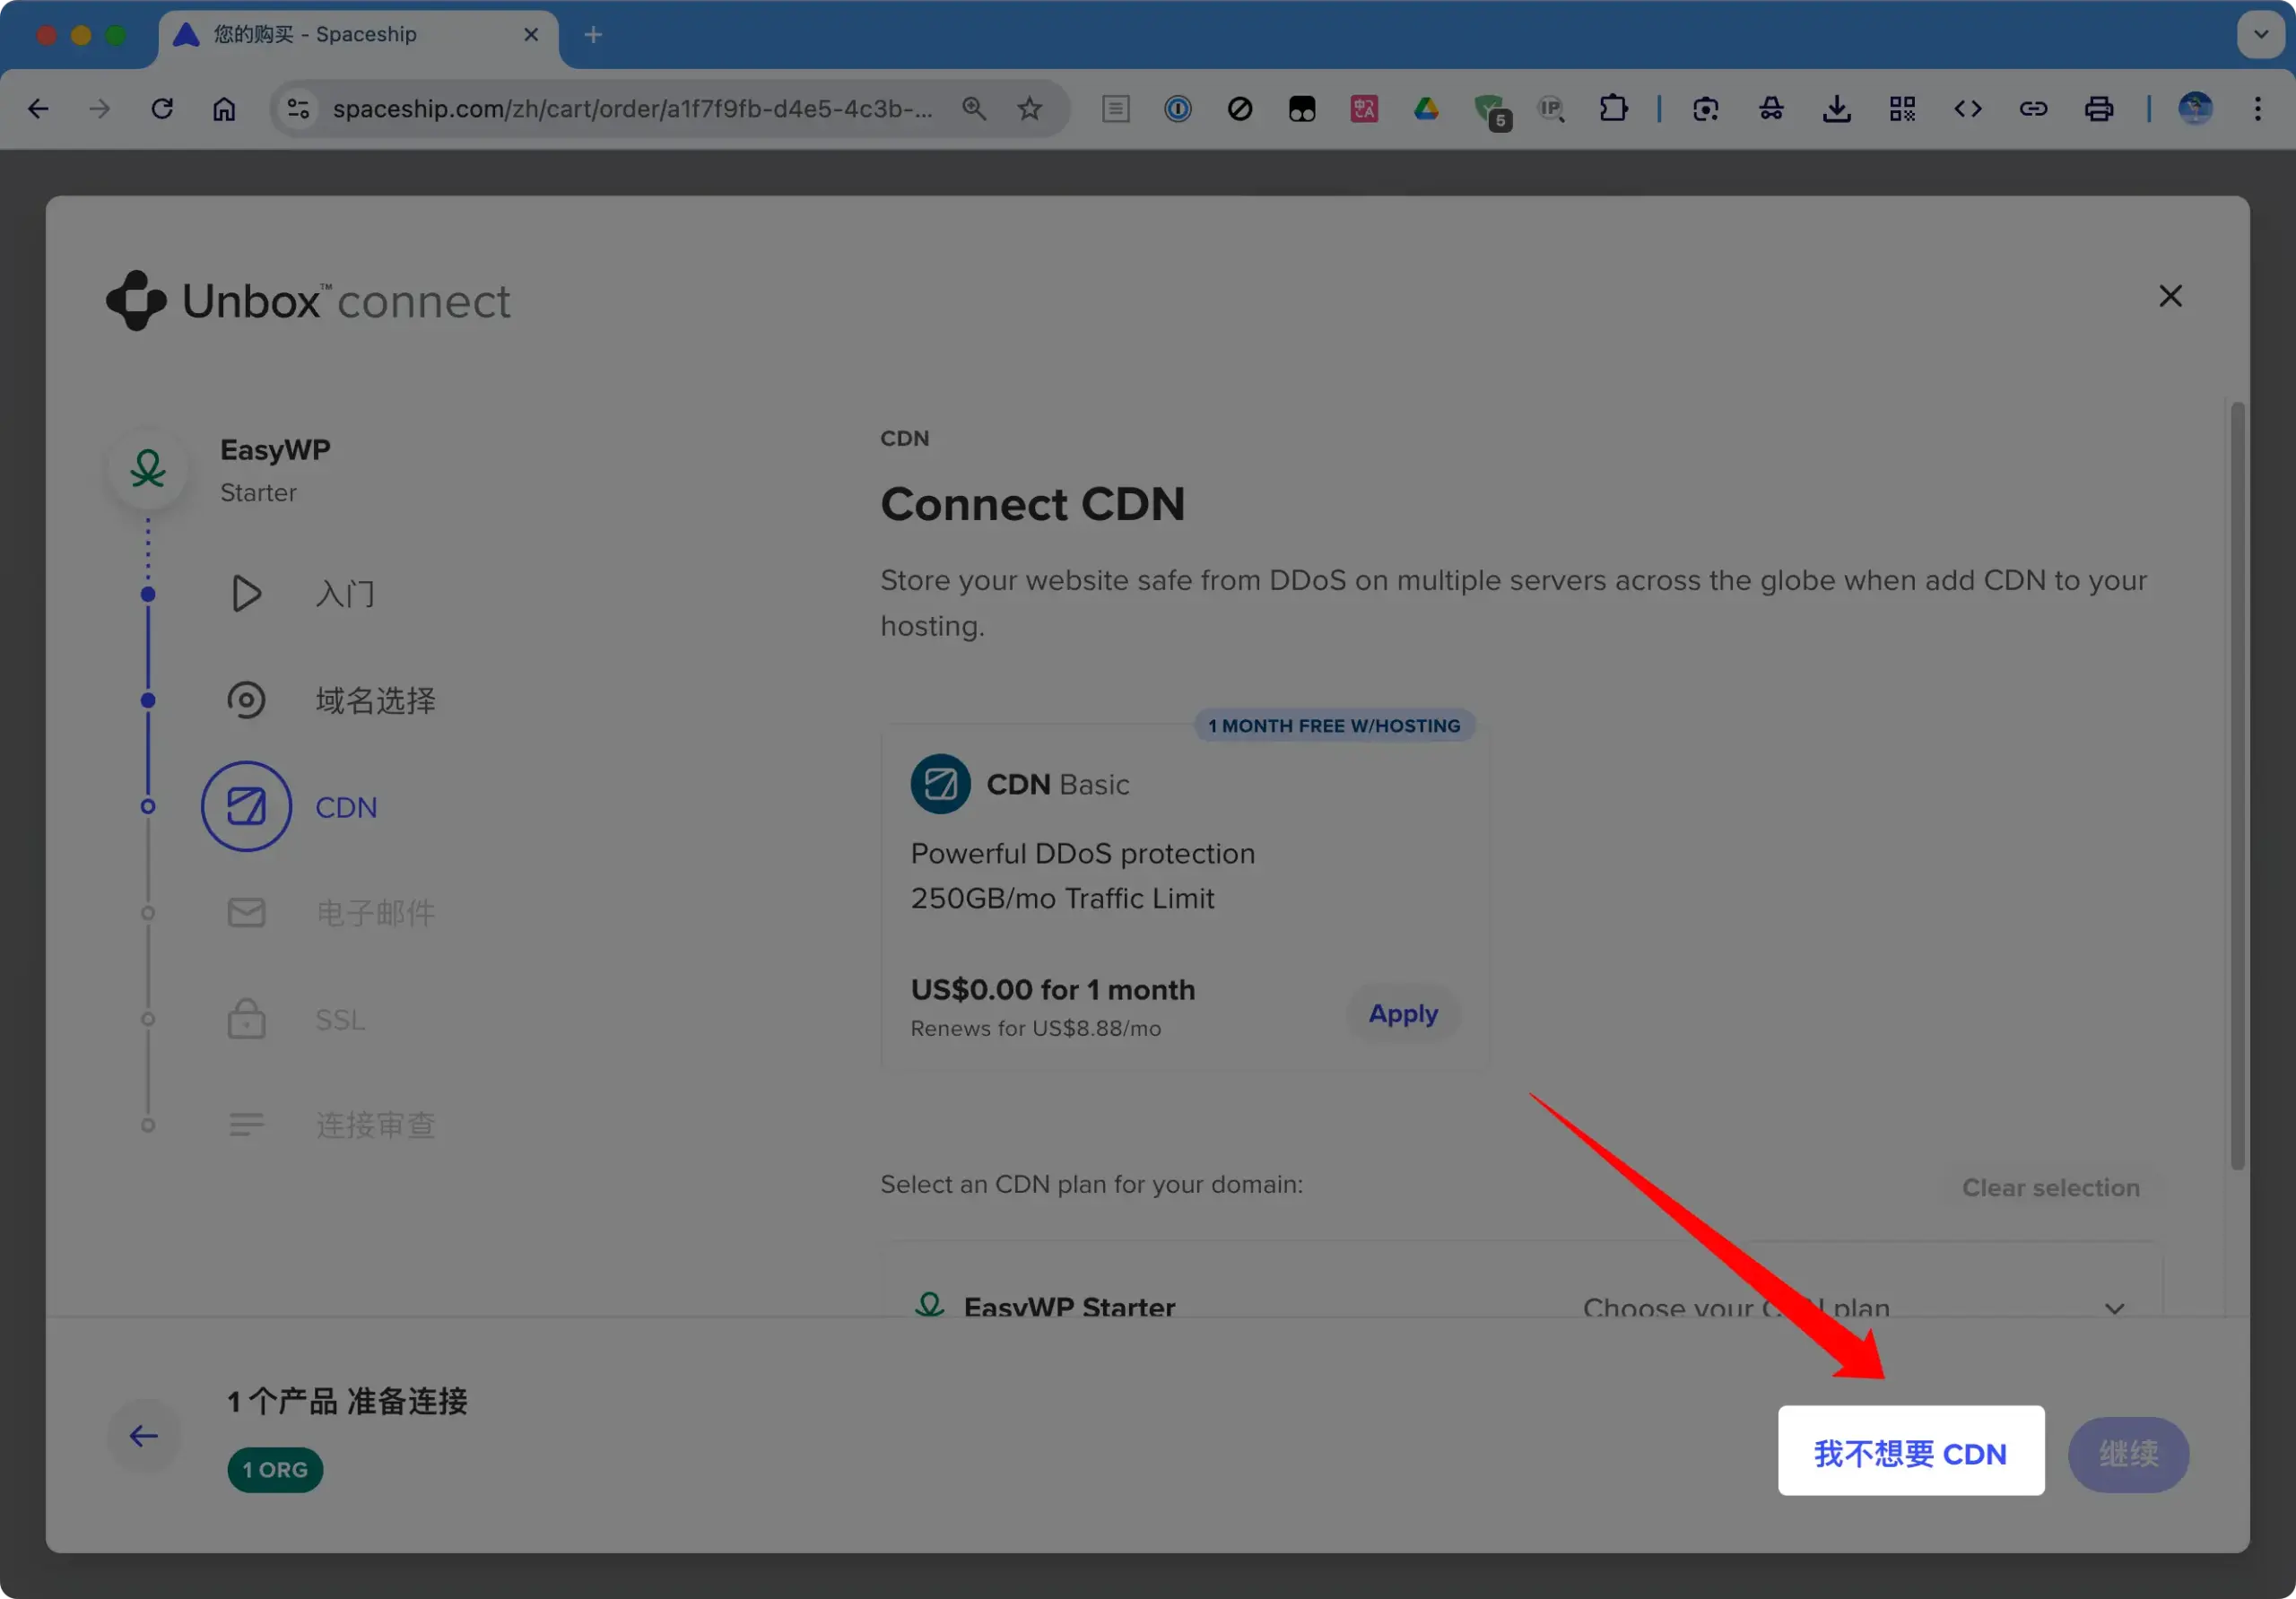
Task: Click the link chain toolbar icon
Action: coord(2033,109)
